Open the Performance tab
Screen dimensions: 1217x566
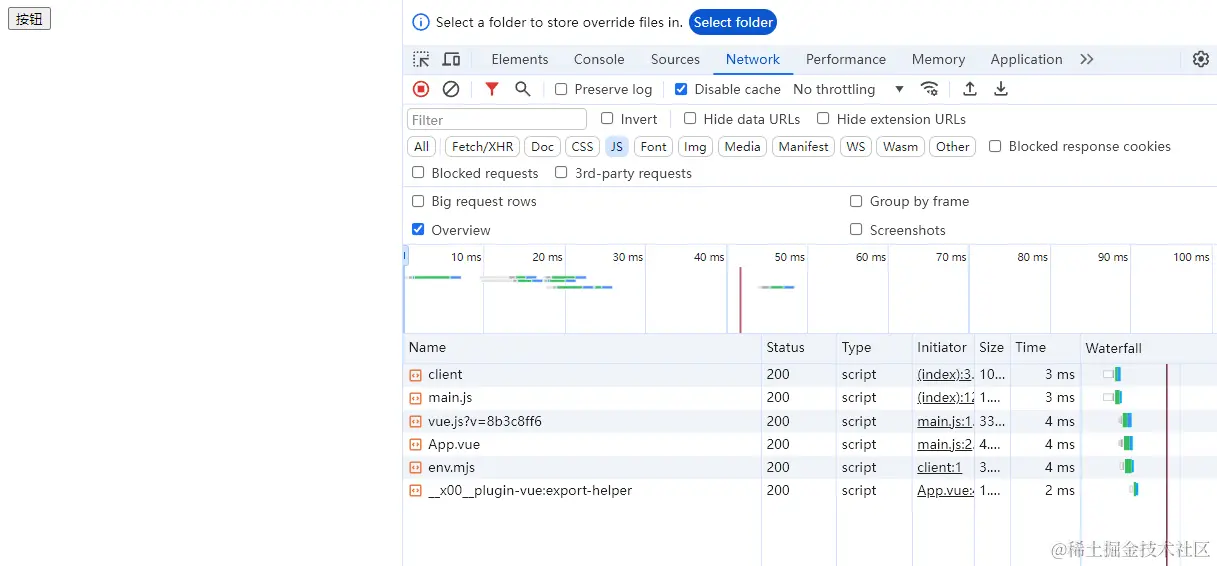(846, 59)
